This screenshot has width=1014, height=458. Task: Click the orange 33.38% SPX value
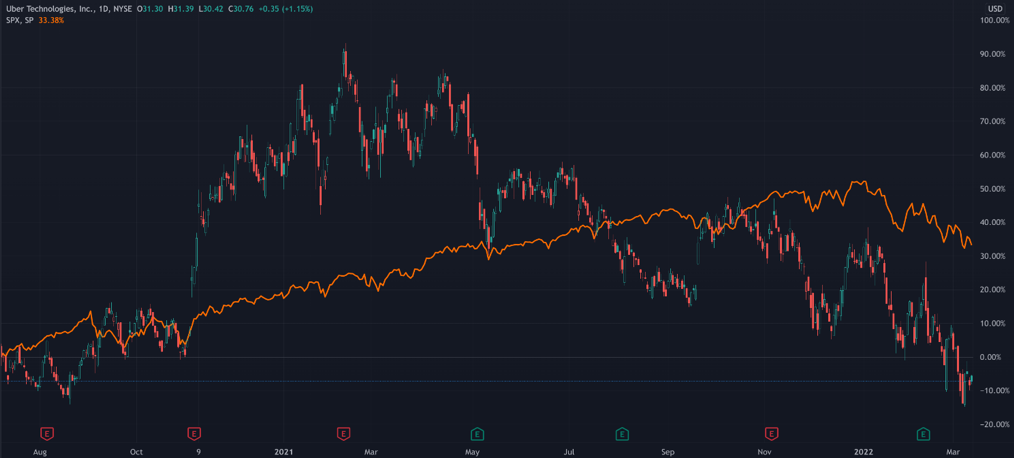(50, 20)
